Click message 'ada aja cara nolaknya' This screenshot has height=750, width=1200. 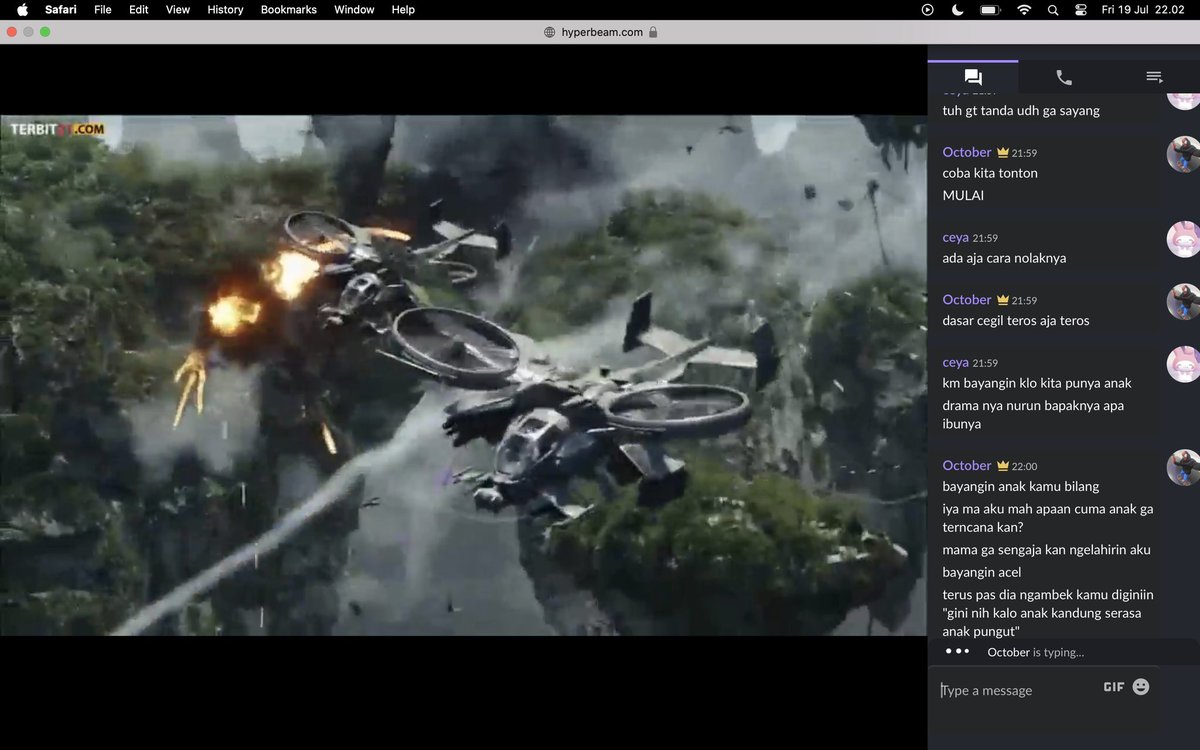1004,258
